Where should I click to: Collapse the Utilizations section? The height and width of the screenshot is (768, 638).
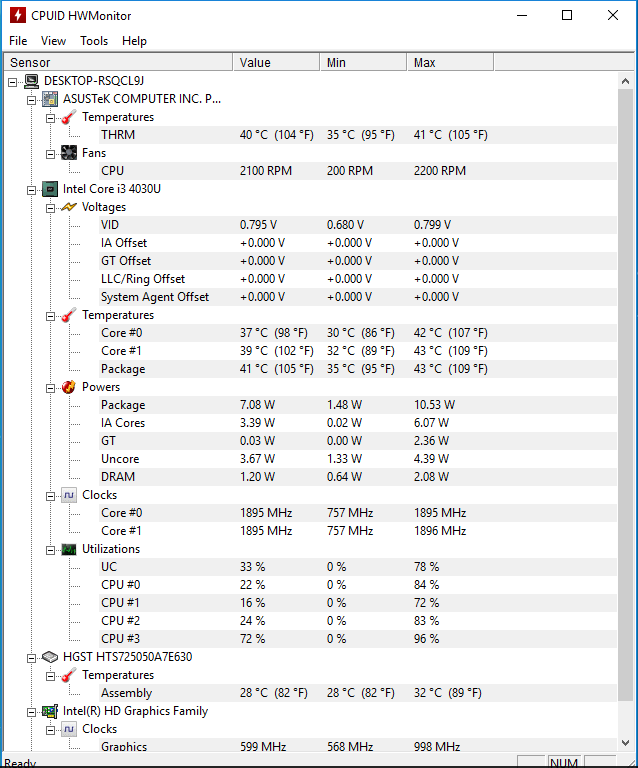click(x=50, y=551)
